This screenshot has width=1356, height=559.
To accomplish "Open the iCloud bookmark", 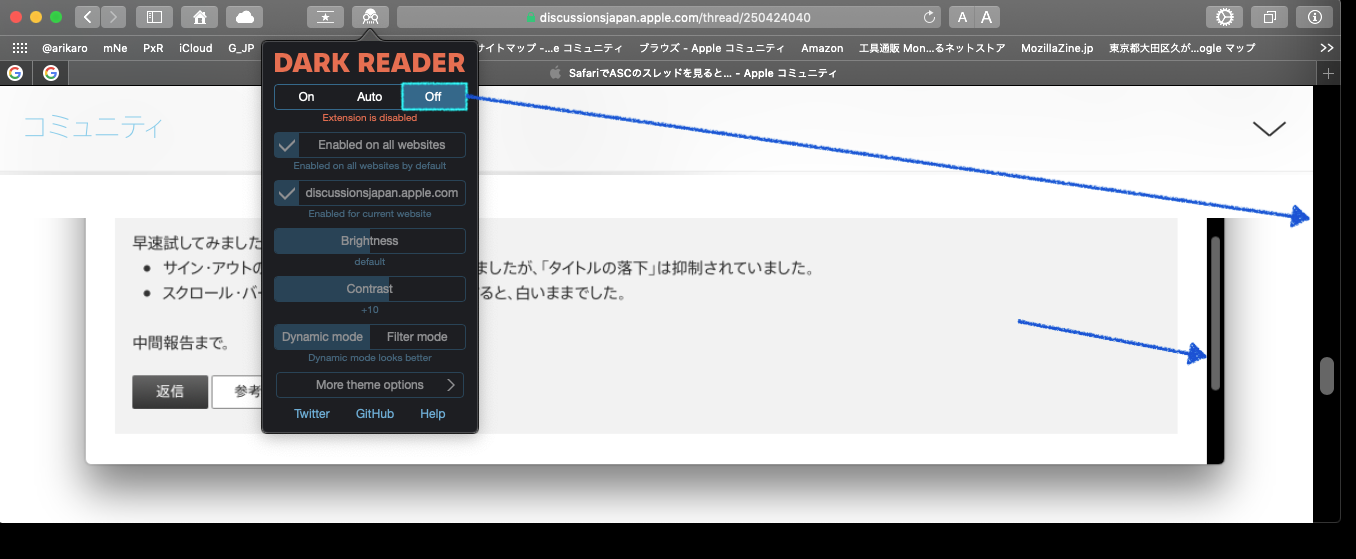I will [196, 47].
